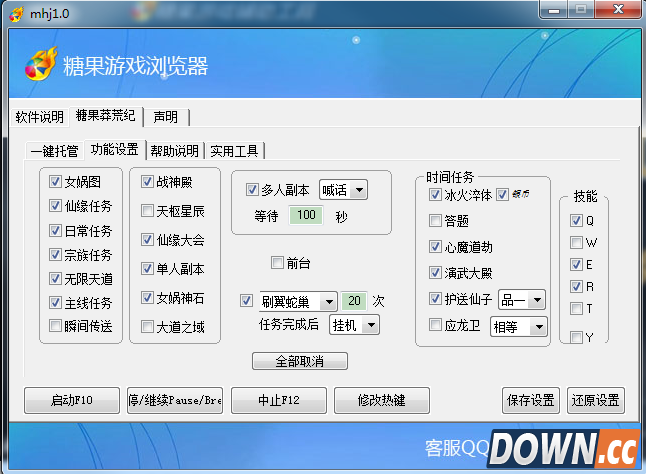The width and height of the screenshot is (646, 474).
Task: Switch to the 一键托管 sub-tab
Action: (54, 151)
